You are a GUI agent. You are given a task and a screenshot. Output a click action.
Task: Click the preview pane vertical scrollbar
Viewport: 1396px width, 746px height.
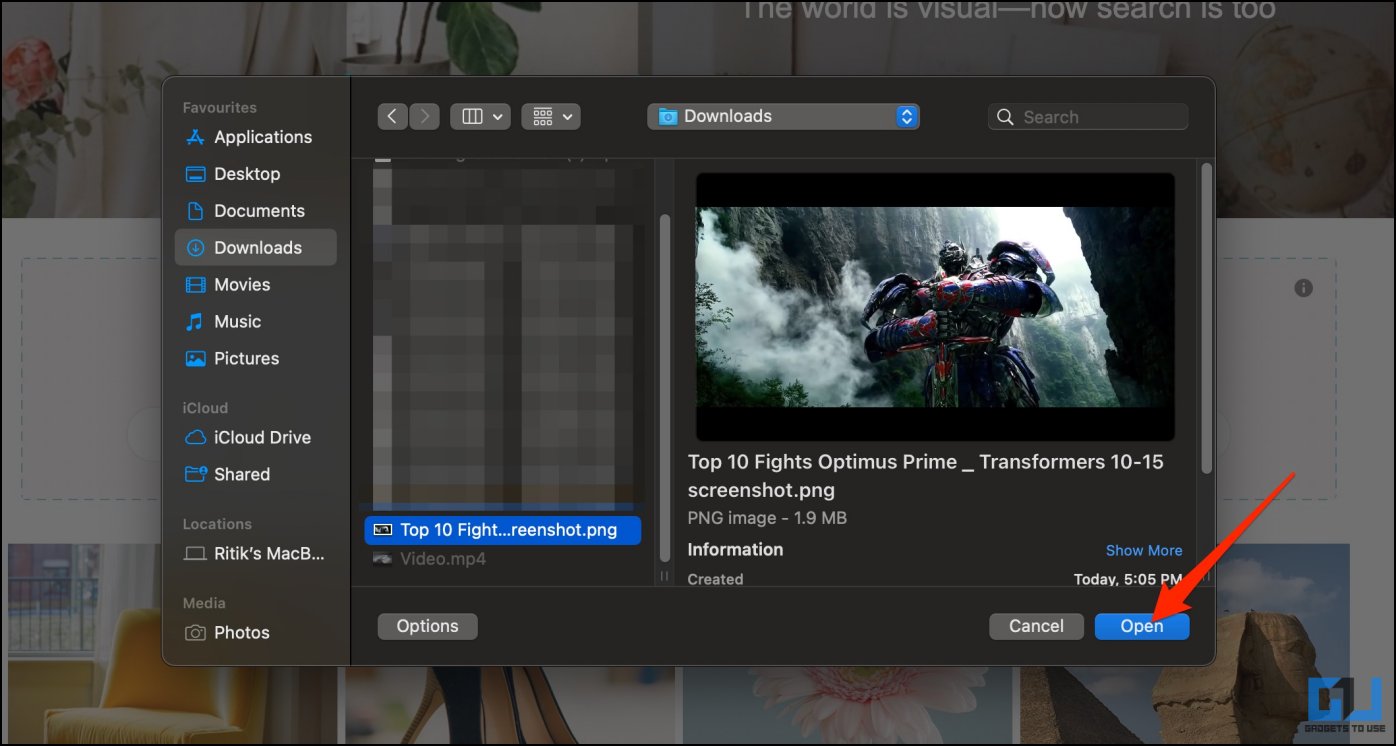click(x=1206, y=318)
